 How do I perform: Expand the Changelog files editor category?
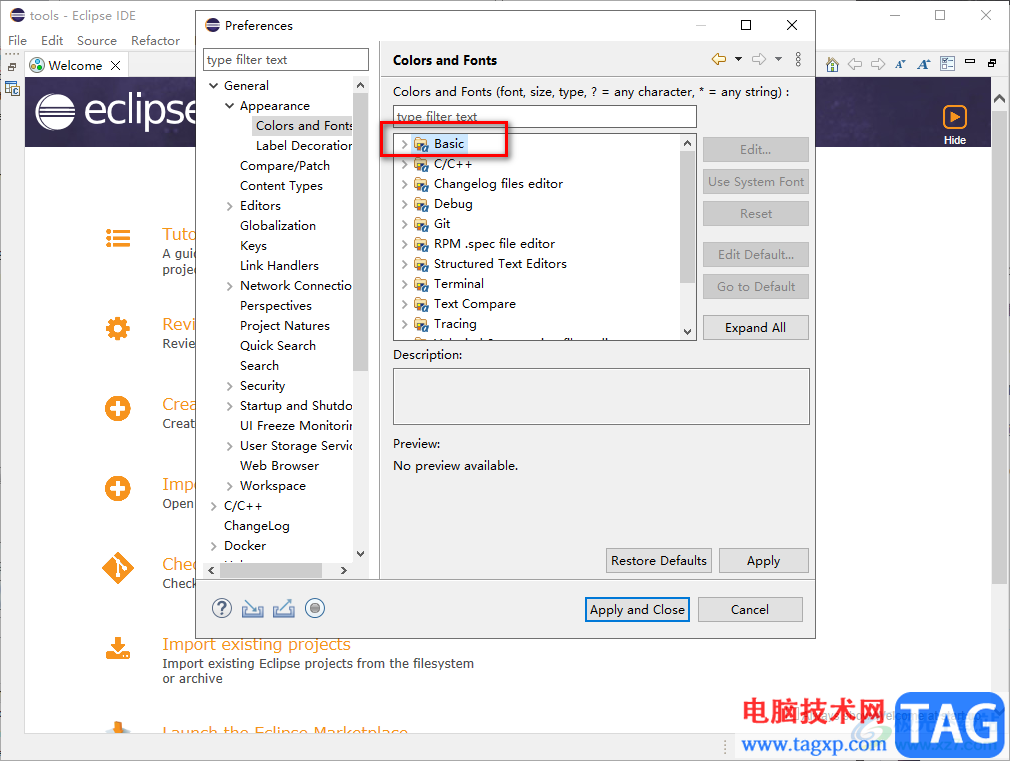point(404,184)
